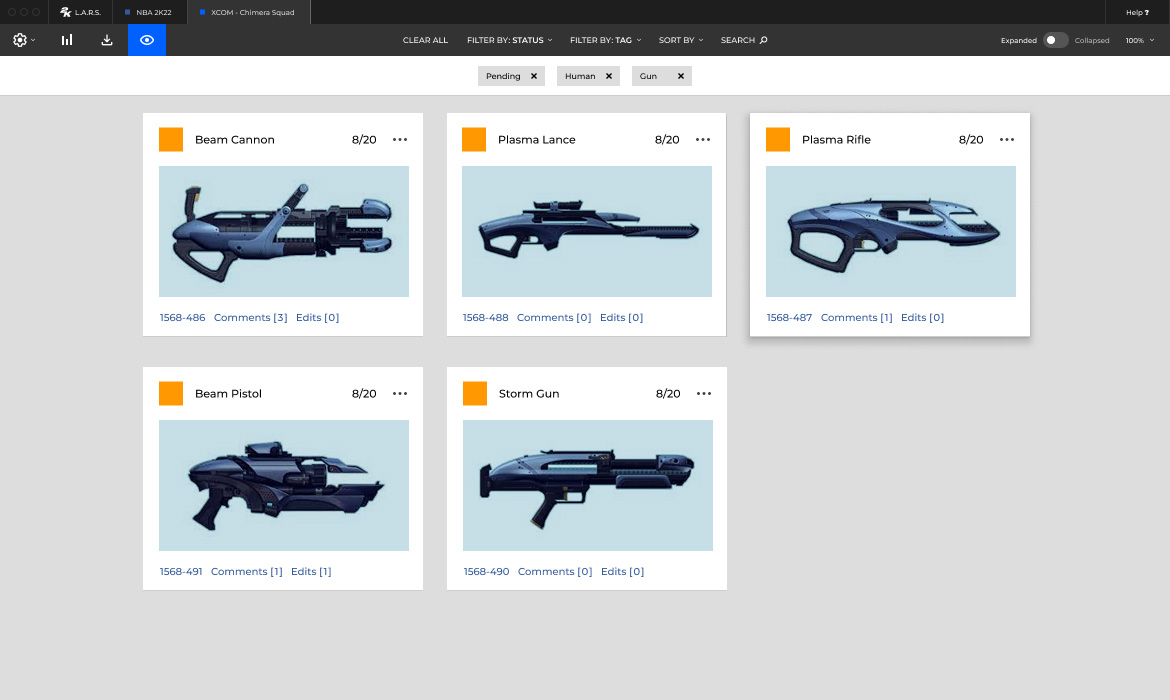Toggle the eye visibility view button

(147, 40)
